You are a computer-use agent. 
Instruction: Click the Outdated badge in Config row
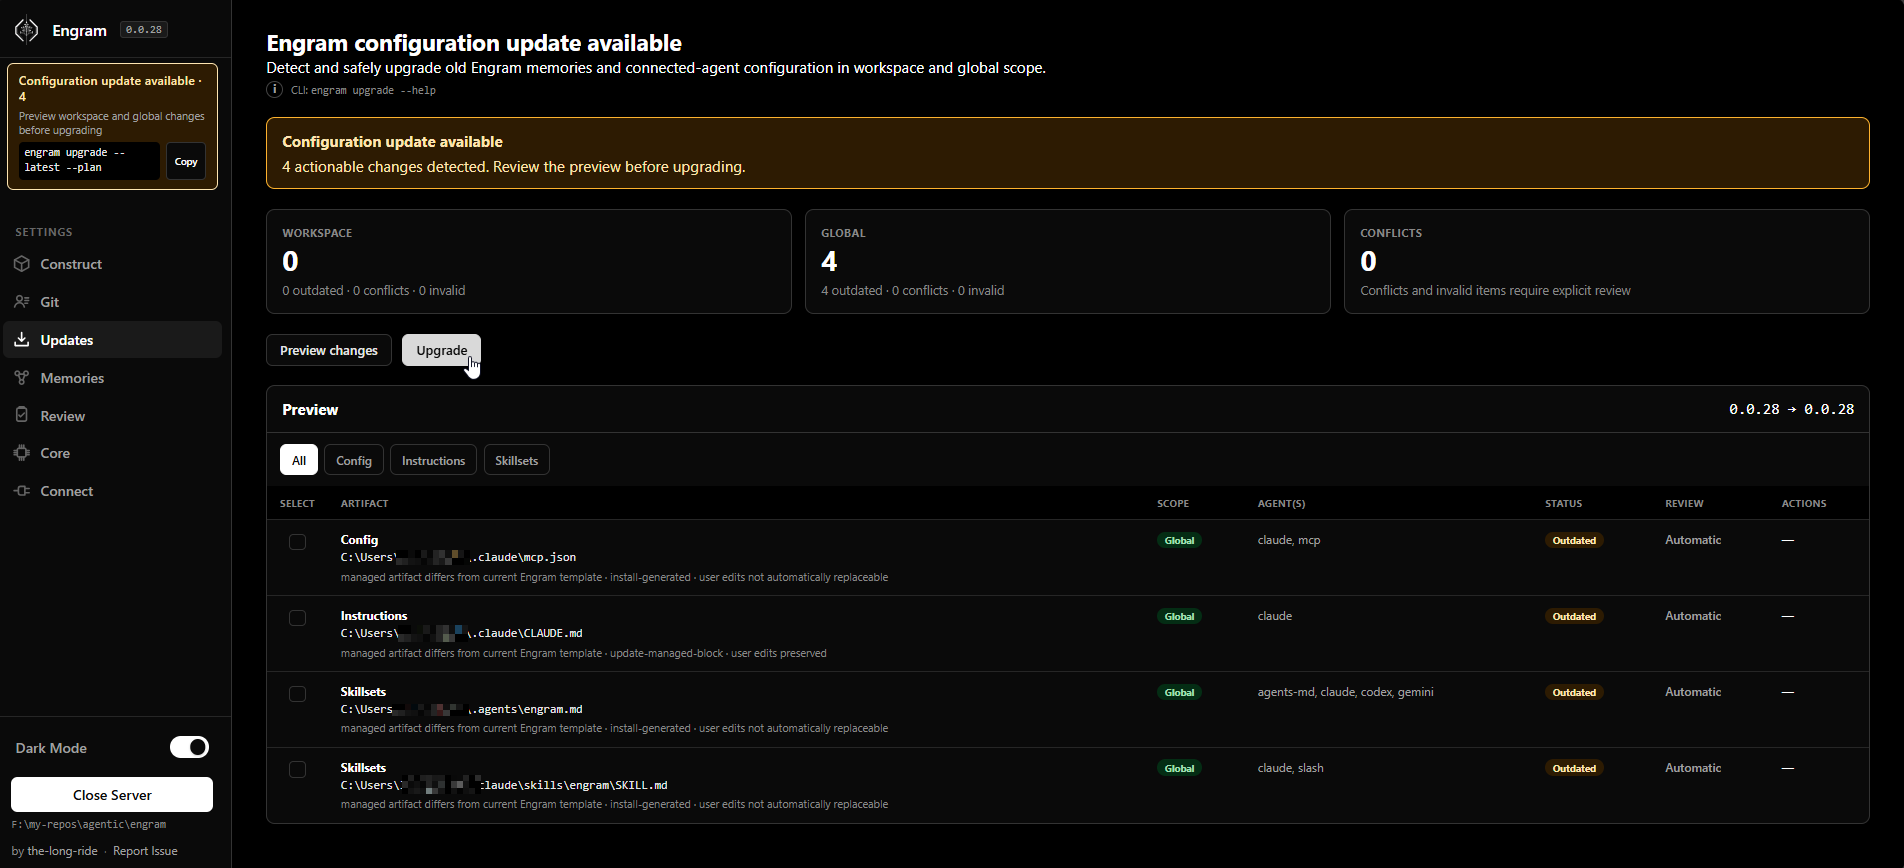point(1574,540)
